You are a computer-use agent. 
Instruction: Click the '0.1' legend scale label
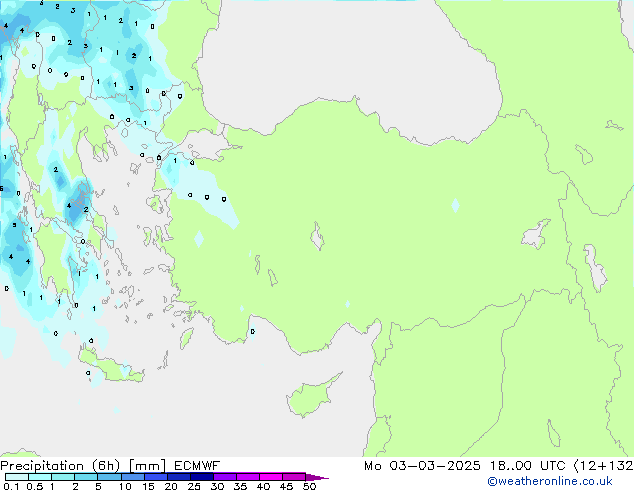click(x=11, y=486)
